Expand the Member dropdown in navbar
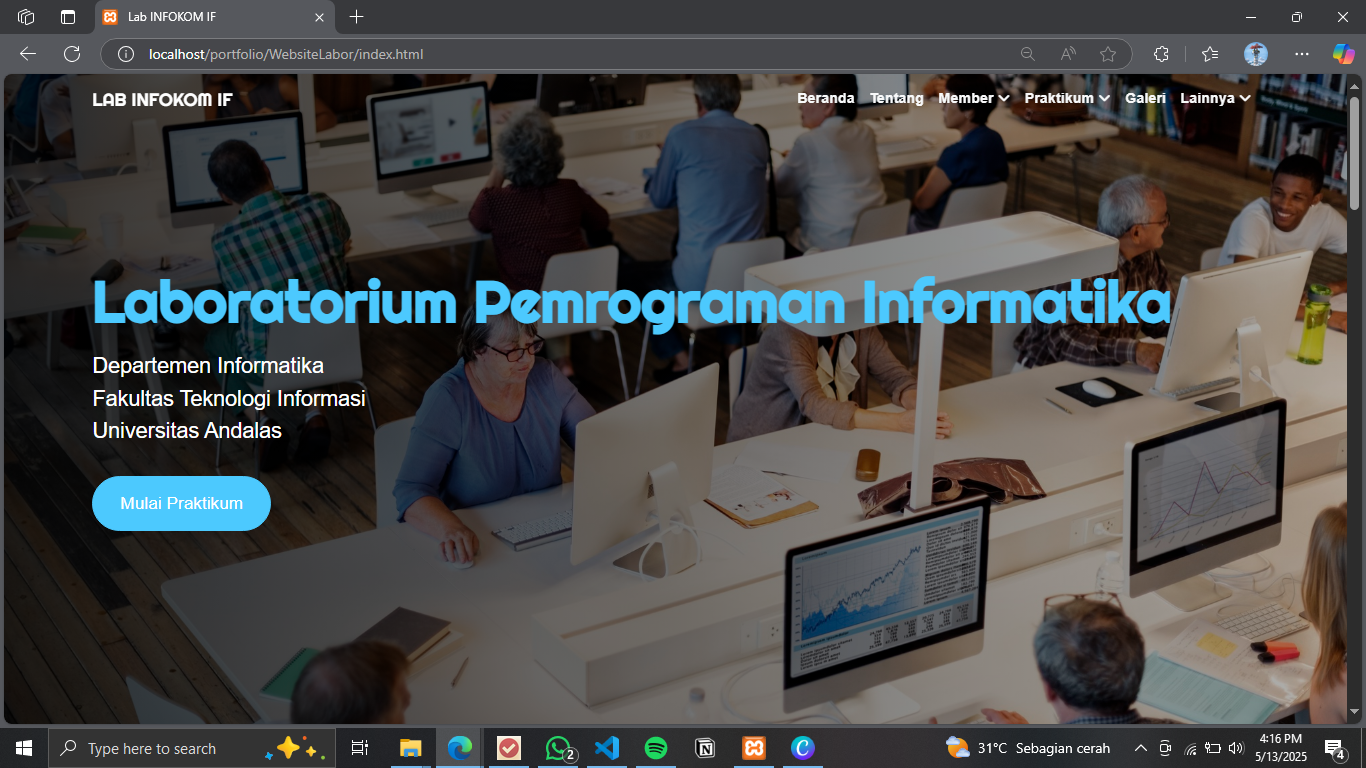 tap(973, 98)
